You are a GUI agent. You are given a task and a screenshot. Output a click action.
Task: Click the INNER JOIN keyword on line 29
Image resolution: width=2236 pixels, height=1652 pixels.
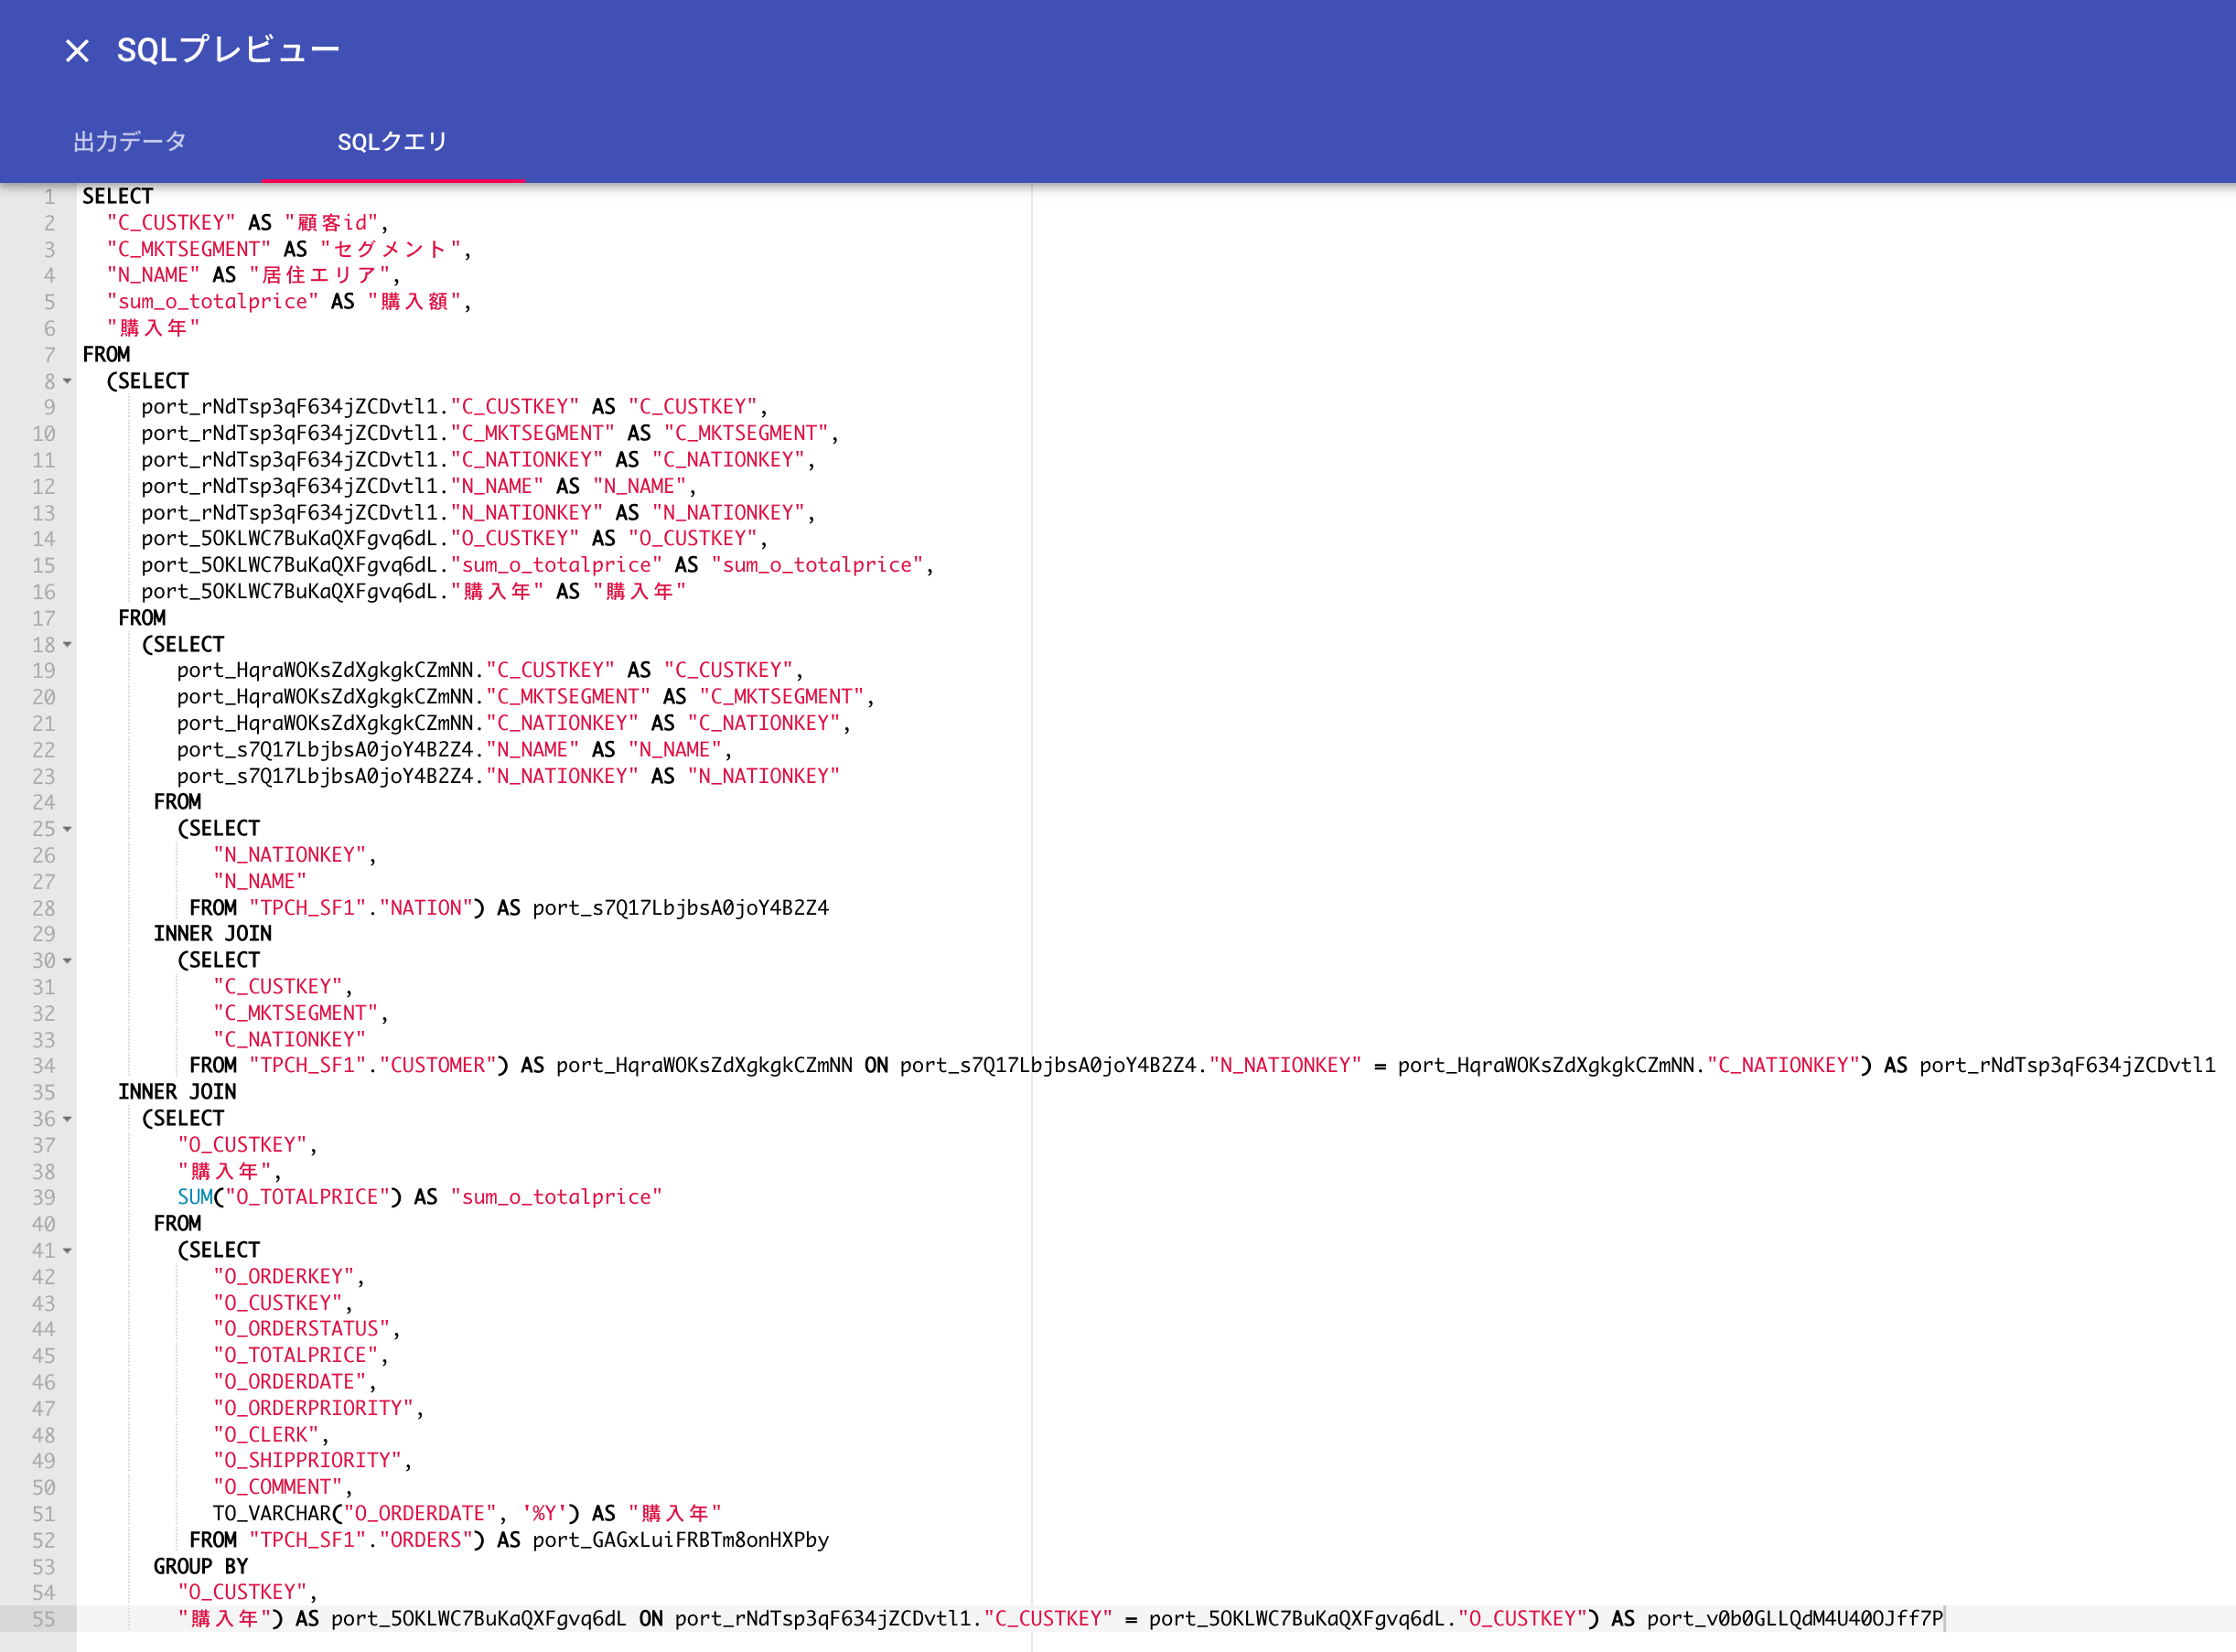pyautogui.click(x=211, y=934)
